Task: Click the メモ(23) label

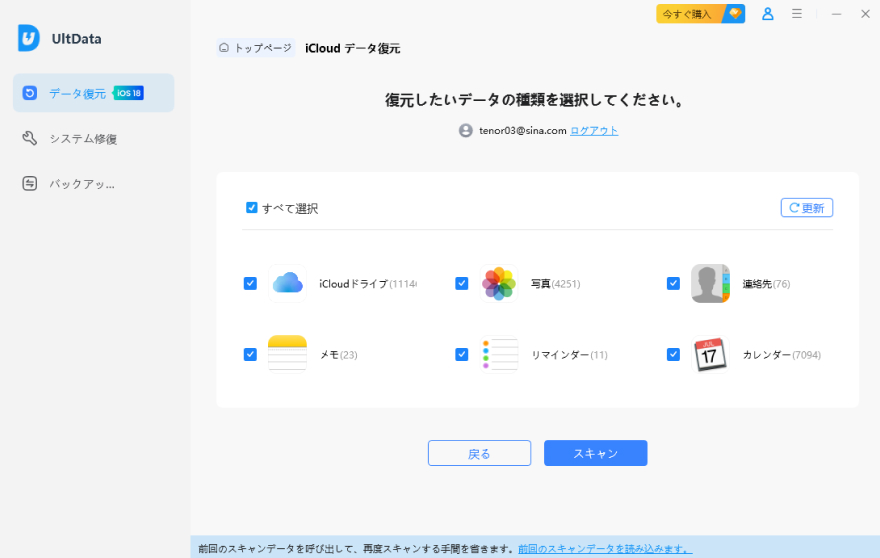Action: pyautogui.click(x=338, y=355)
